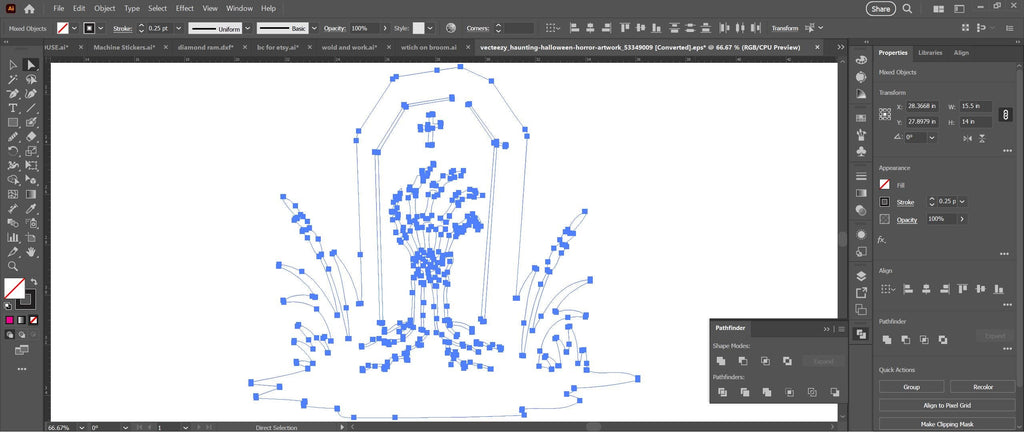Click the X position input field
Screen dimensions: 1024x432
click(923, 106)
